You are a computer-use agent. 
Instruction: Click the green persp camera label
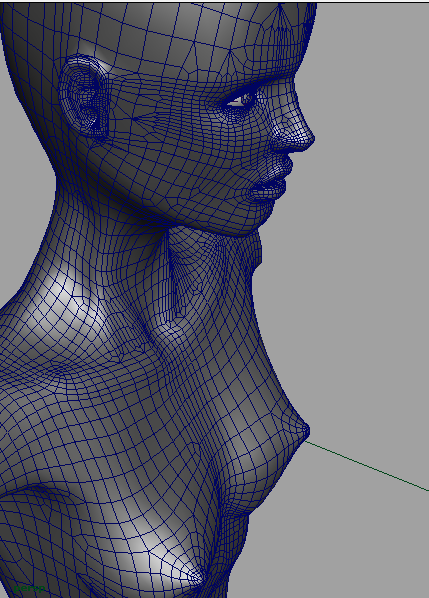(x=29, y=588)
